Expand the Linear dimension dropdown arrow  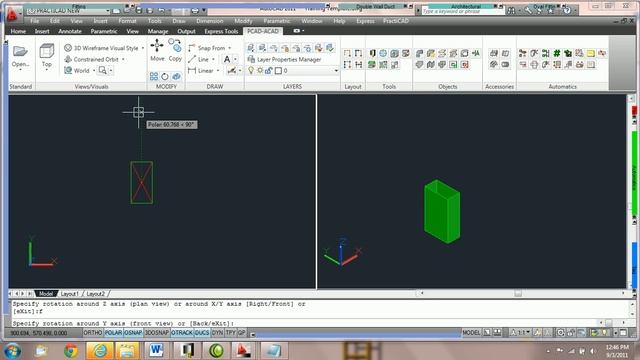[218, 71]
